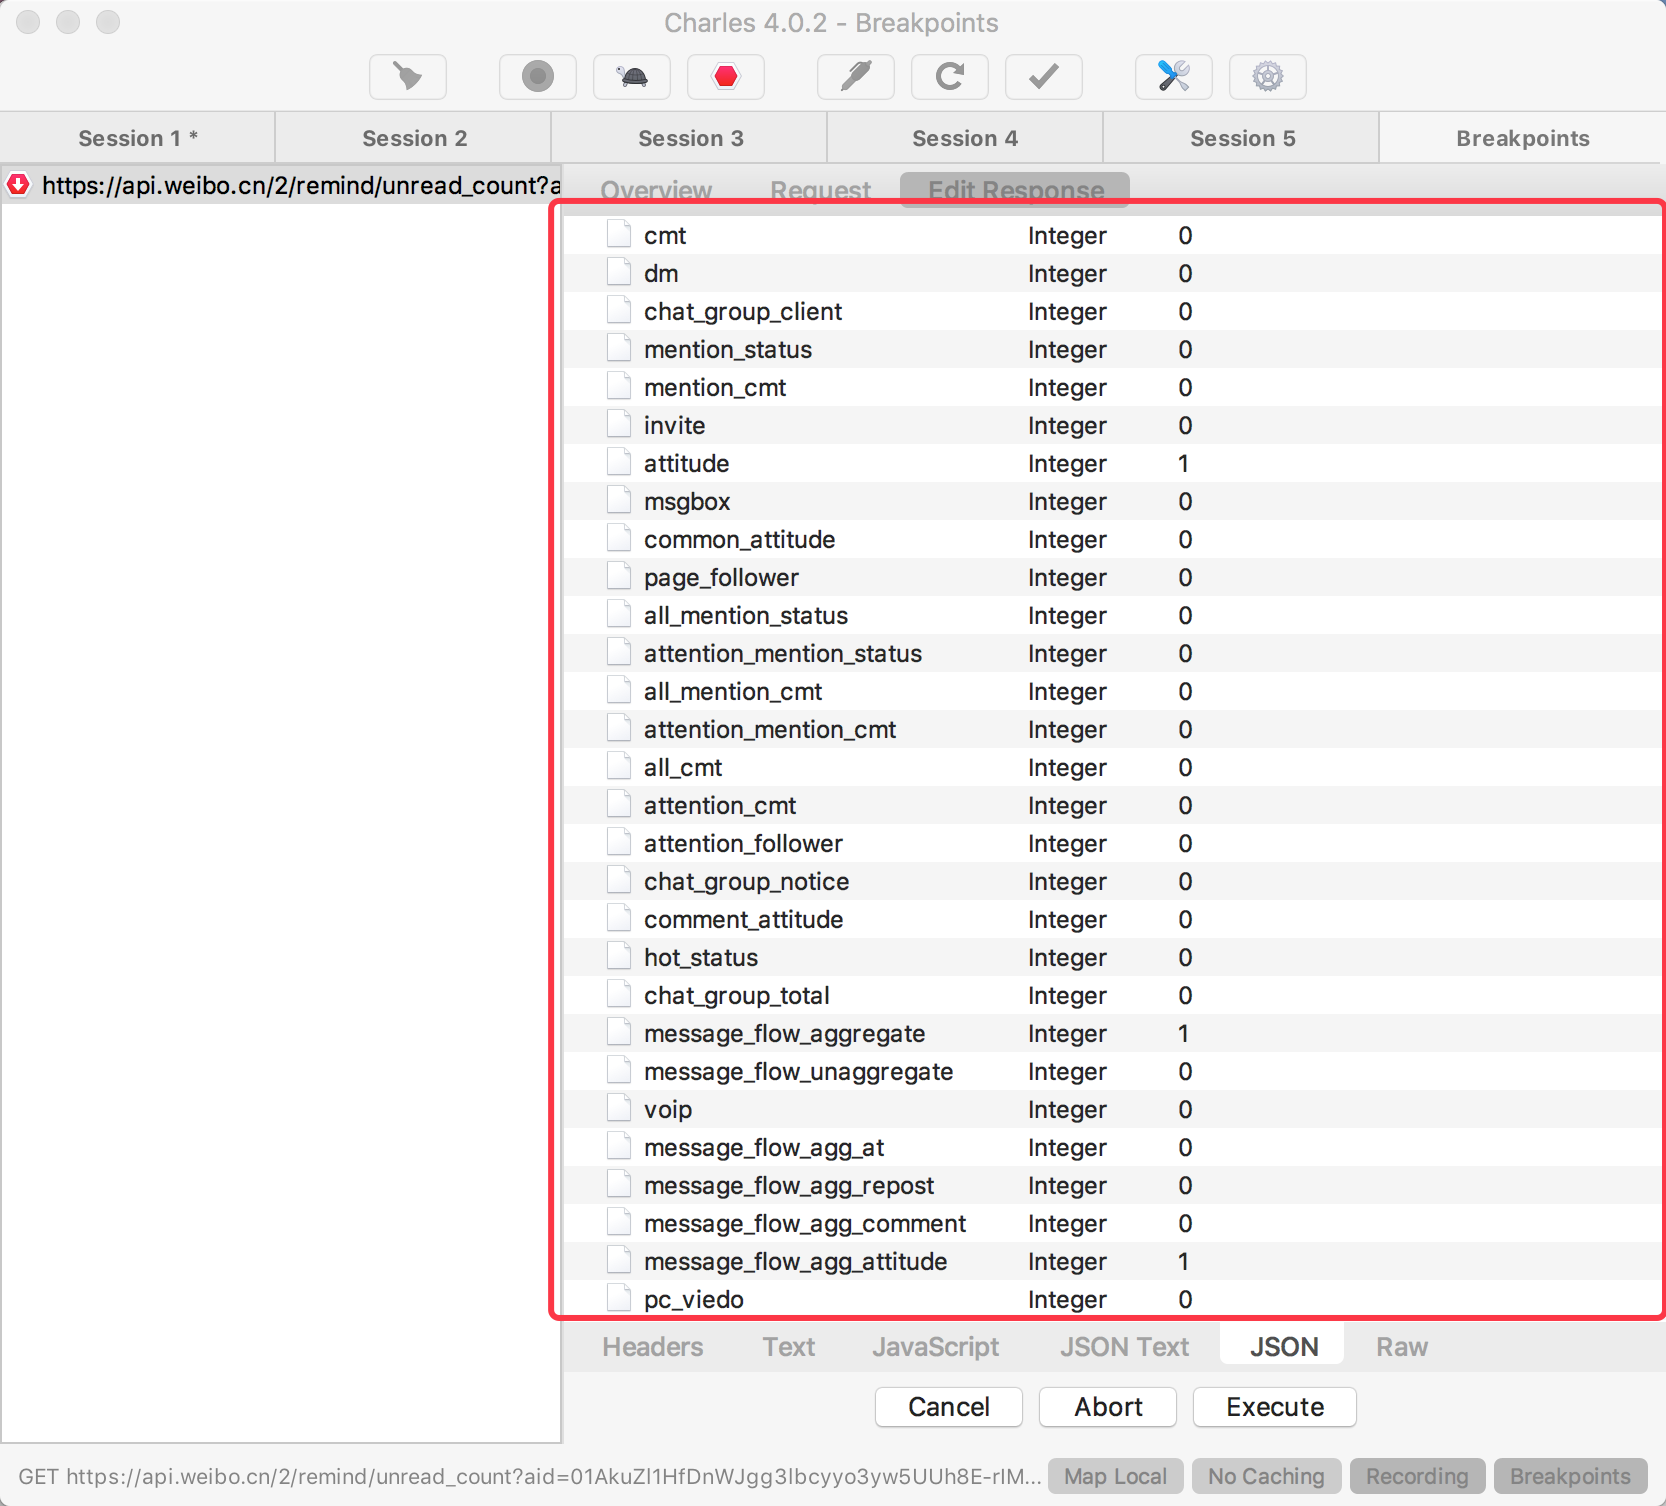The width and height of the screenshot is (1666, 1506).
Task: Show the Text view
Action: pyautogui.click(x=789, y=1347)
